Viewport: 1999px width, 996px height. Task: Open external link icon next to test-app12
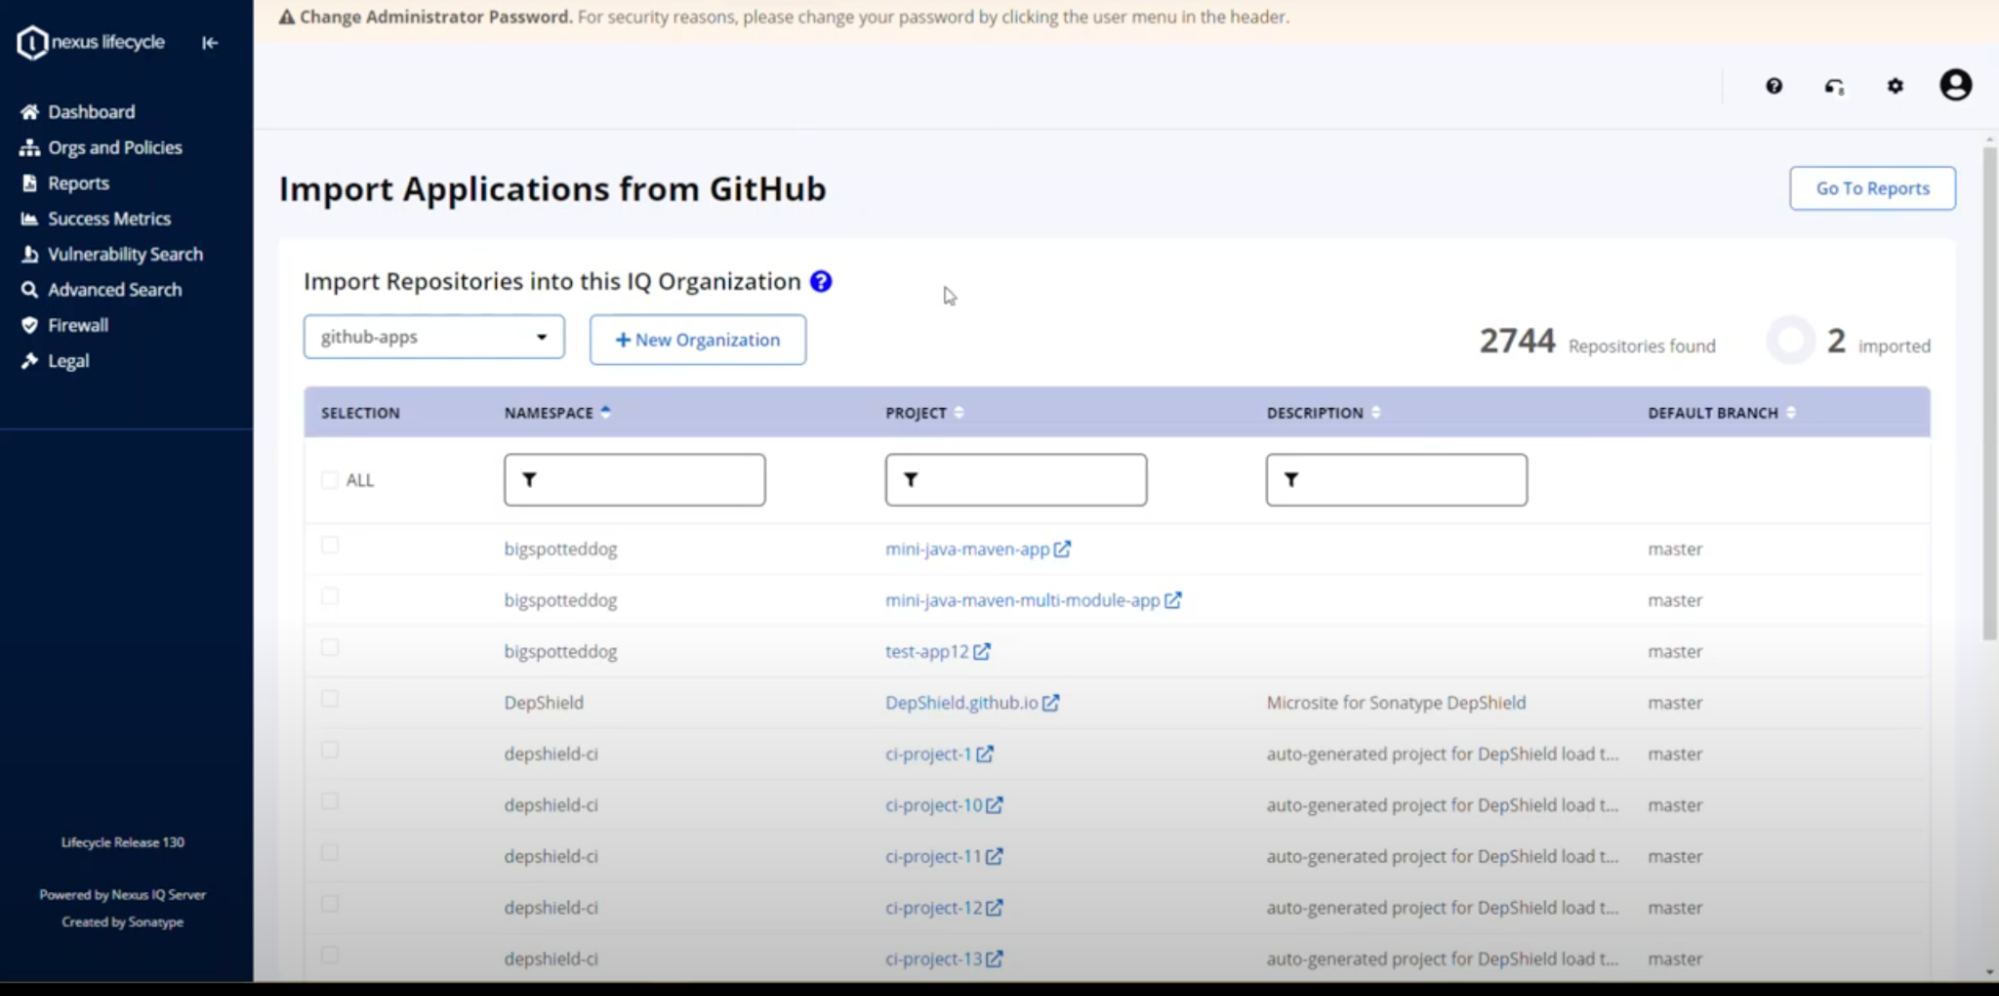pyautogui.click(x=982, y=652)
